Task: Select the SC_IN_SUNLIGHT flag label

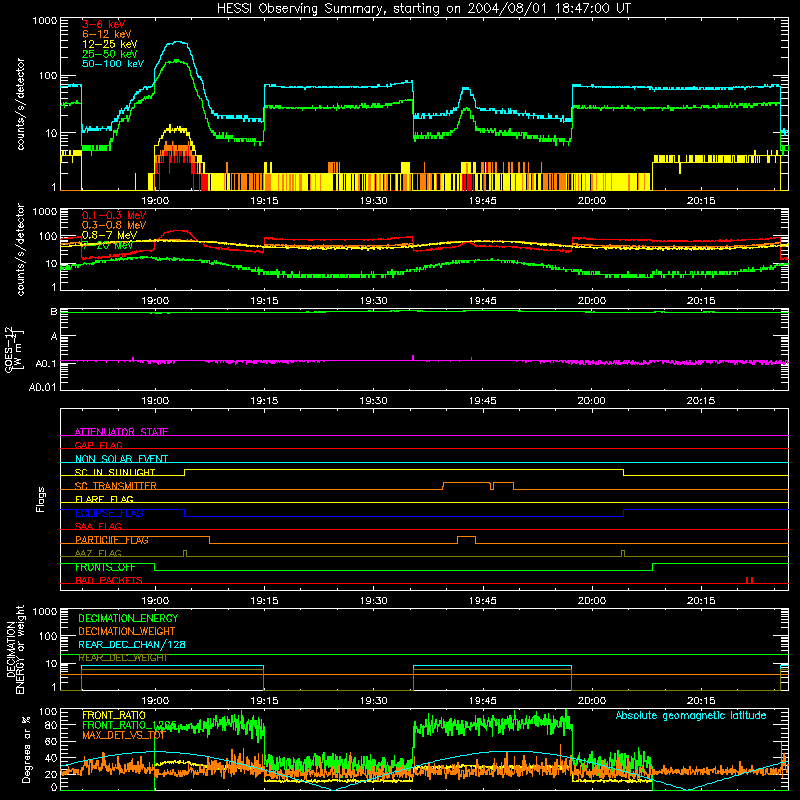Action: coord(115,472)
